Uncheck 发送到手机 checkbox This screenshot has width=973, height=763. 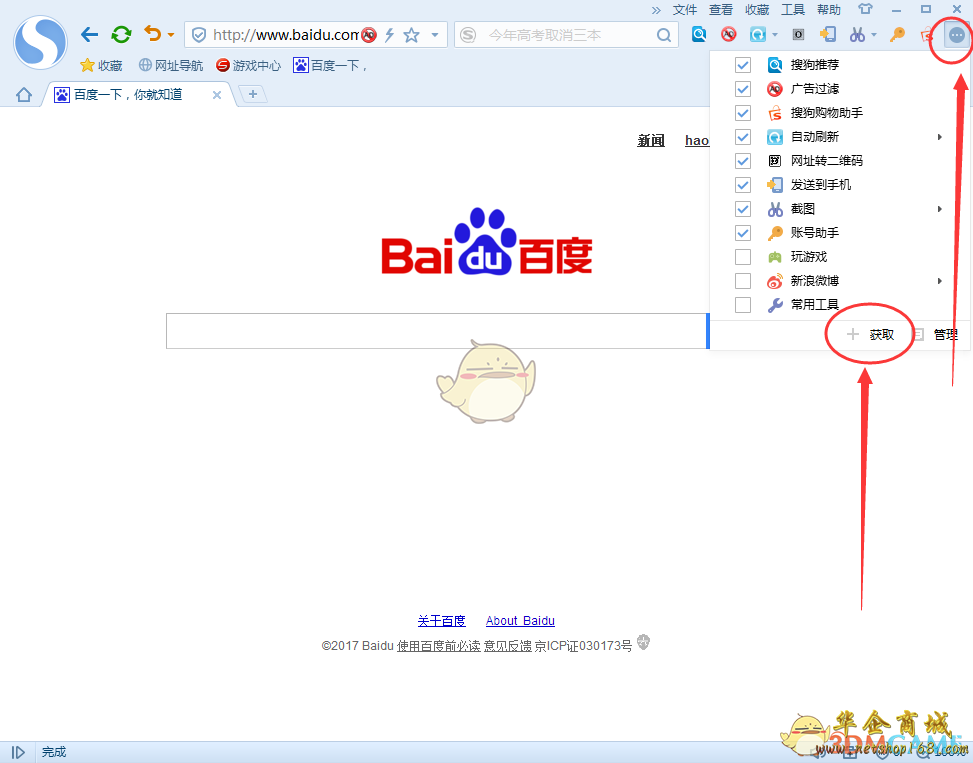[743, 185]
